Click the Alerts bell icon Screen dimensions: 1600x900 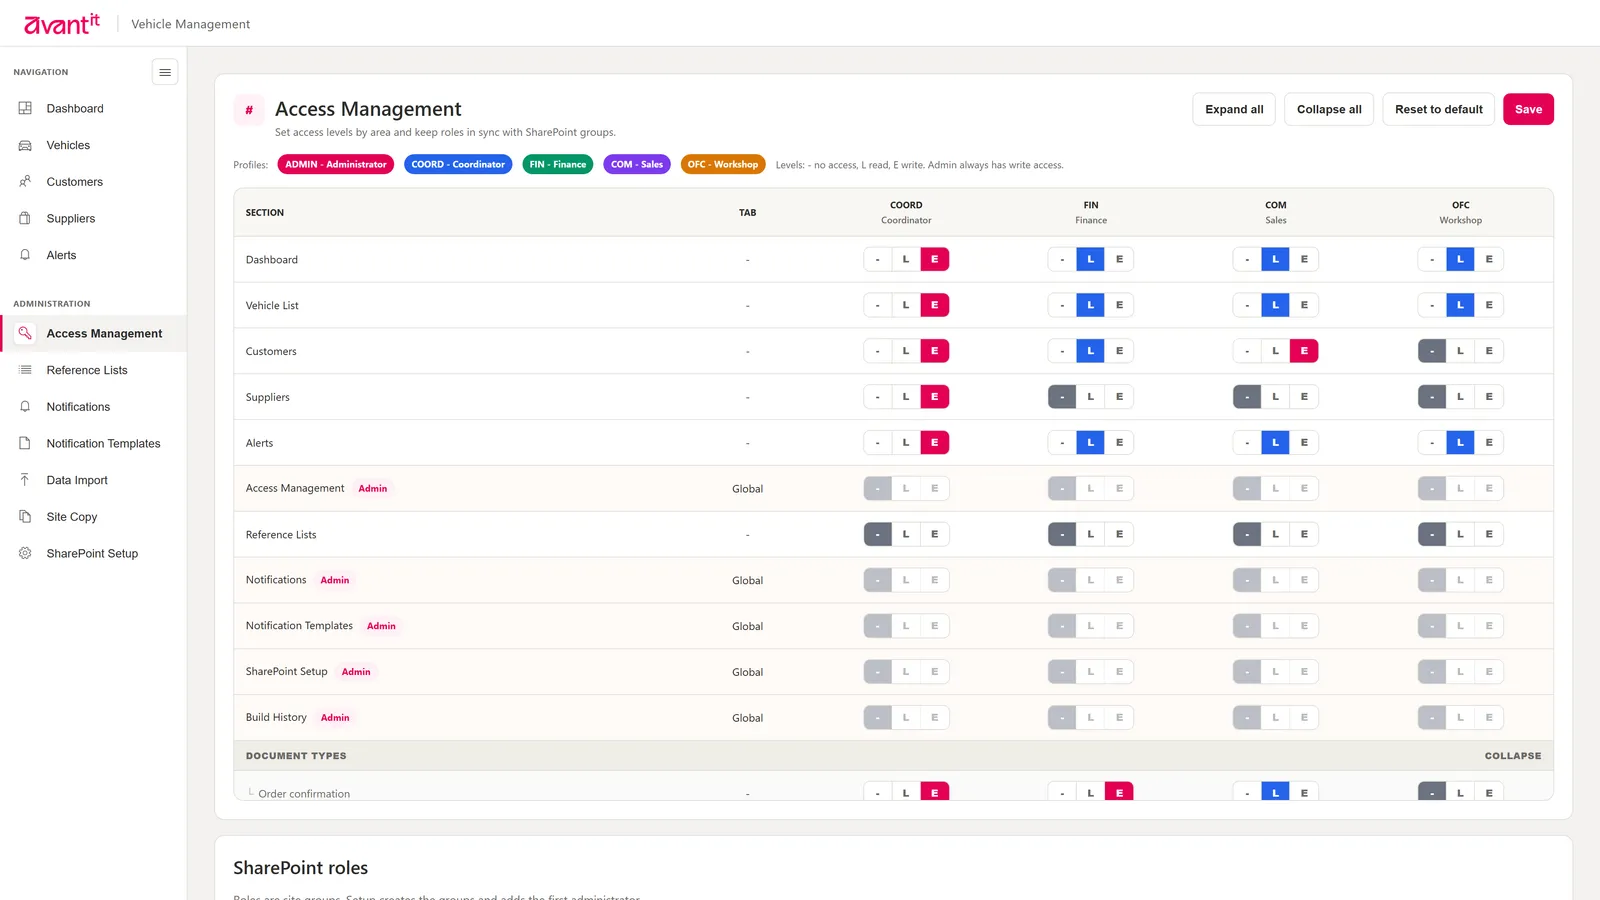pyautogui.click(x=25, y=255)
